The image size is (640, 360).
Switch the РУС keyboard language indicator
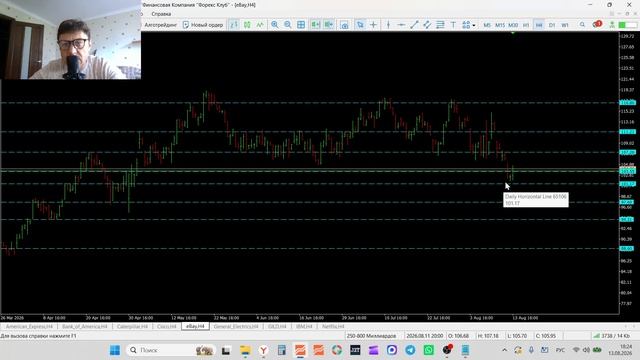pos(560,350)
